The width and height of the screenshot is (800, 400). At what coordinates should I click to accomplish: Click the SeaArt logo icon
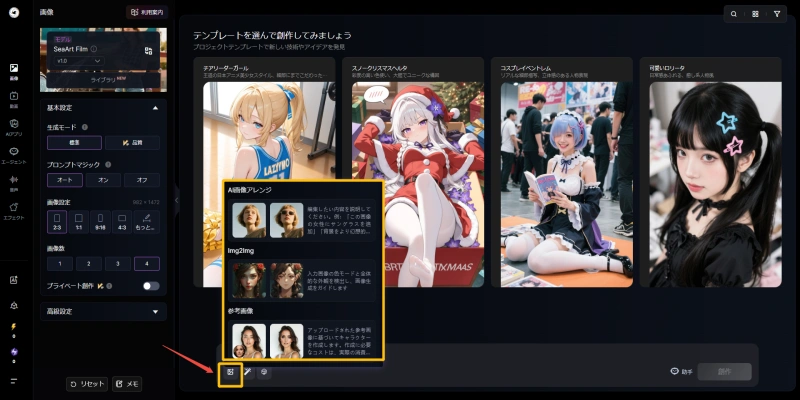[x=14, y=12]
